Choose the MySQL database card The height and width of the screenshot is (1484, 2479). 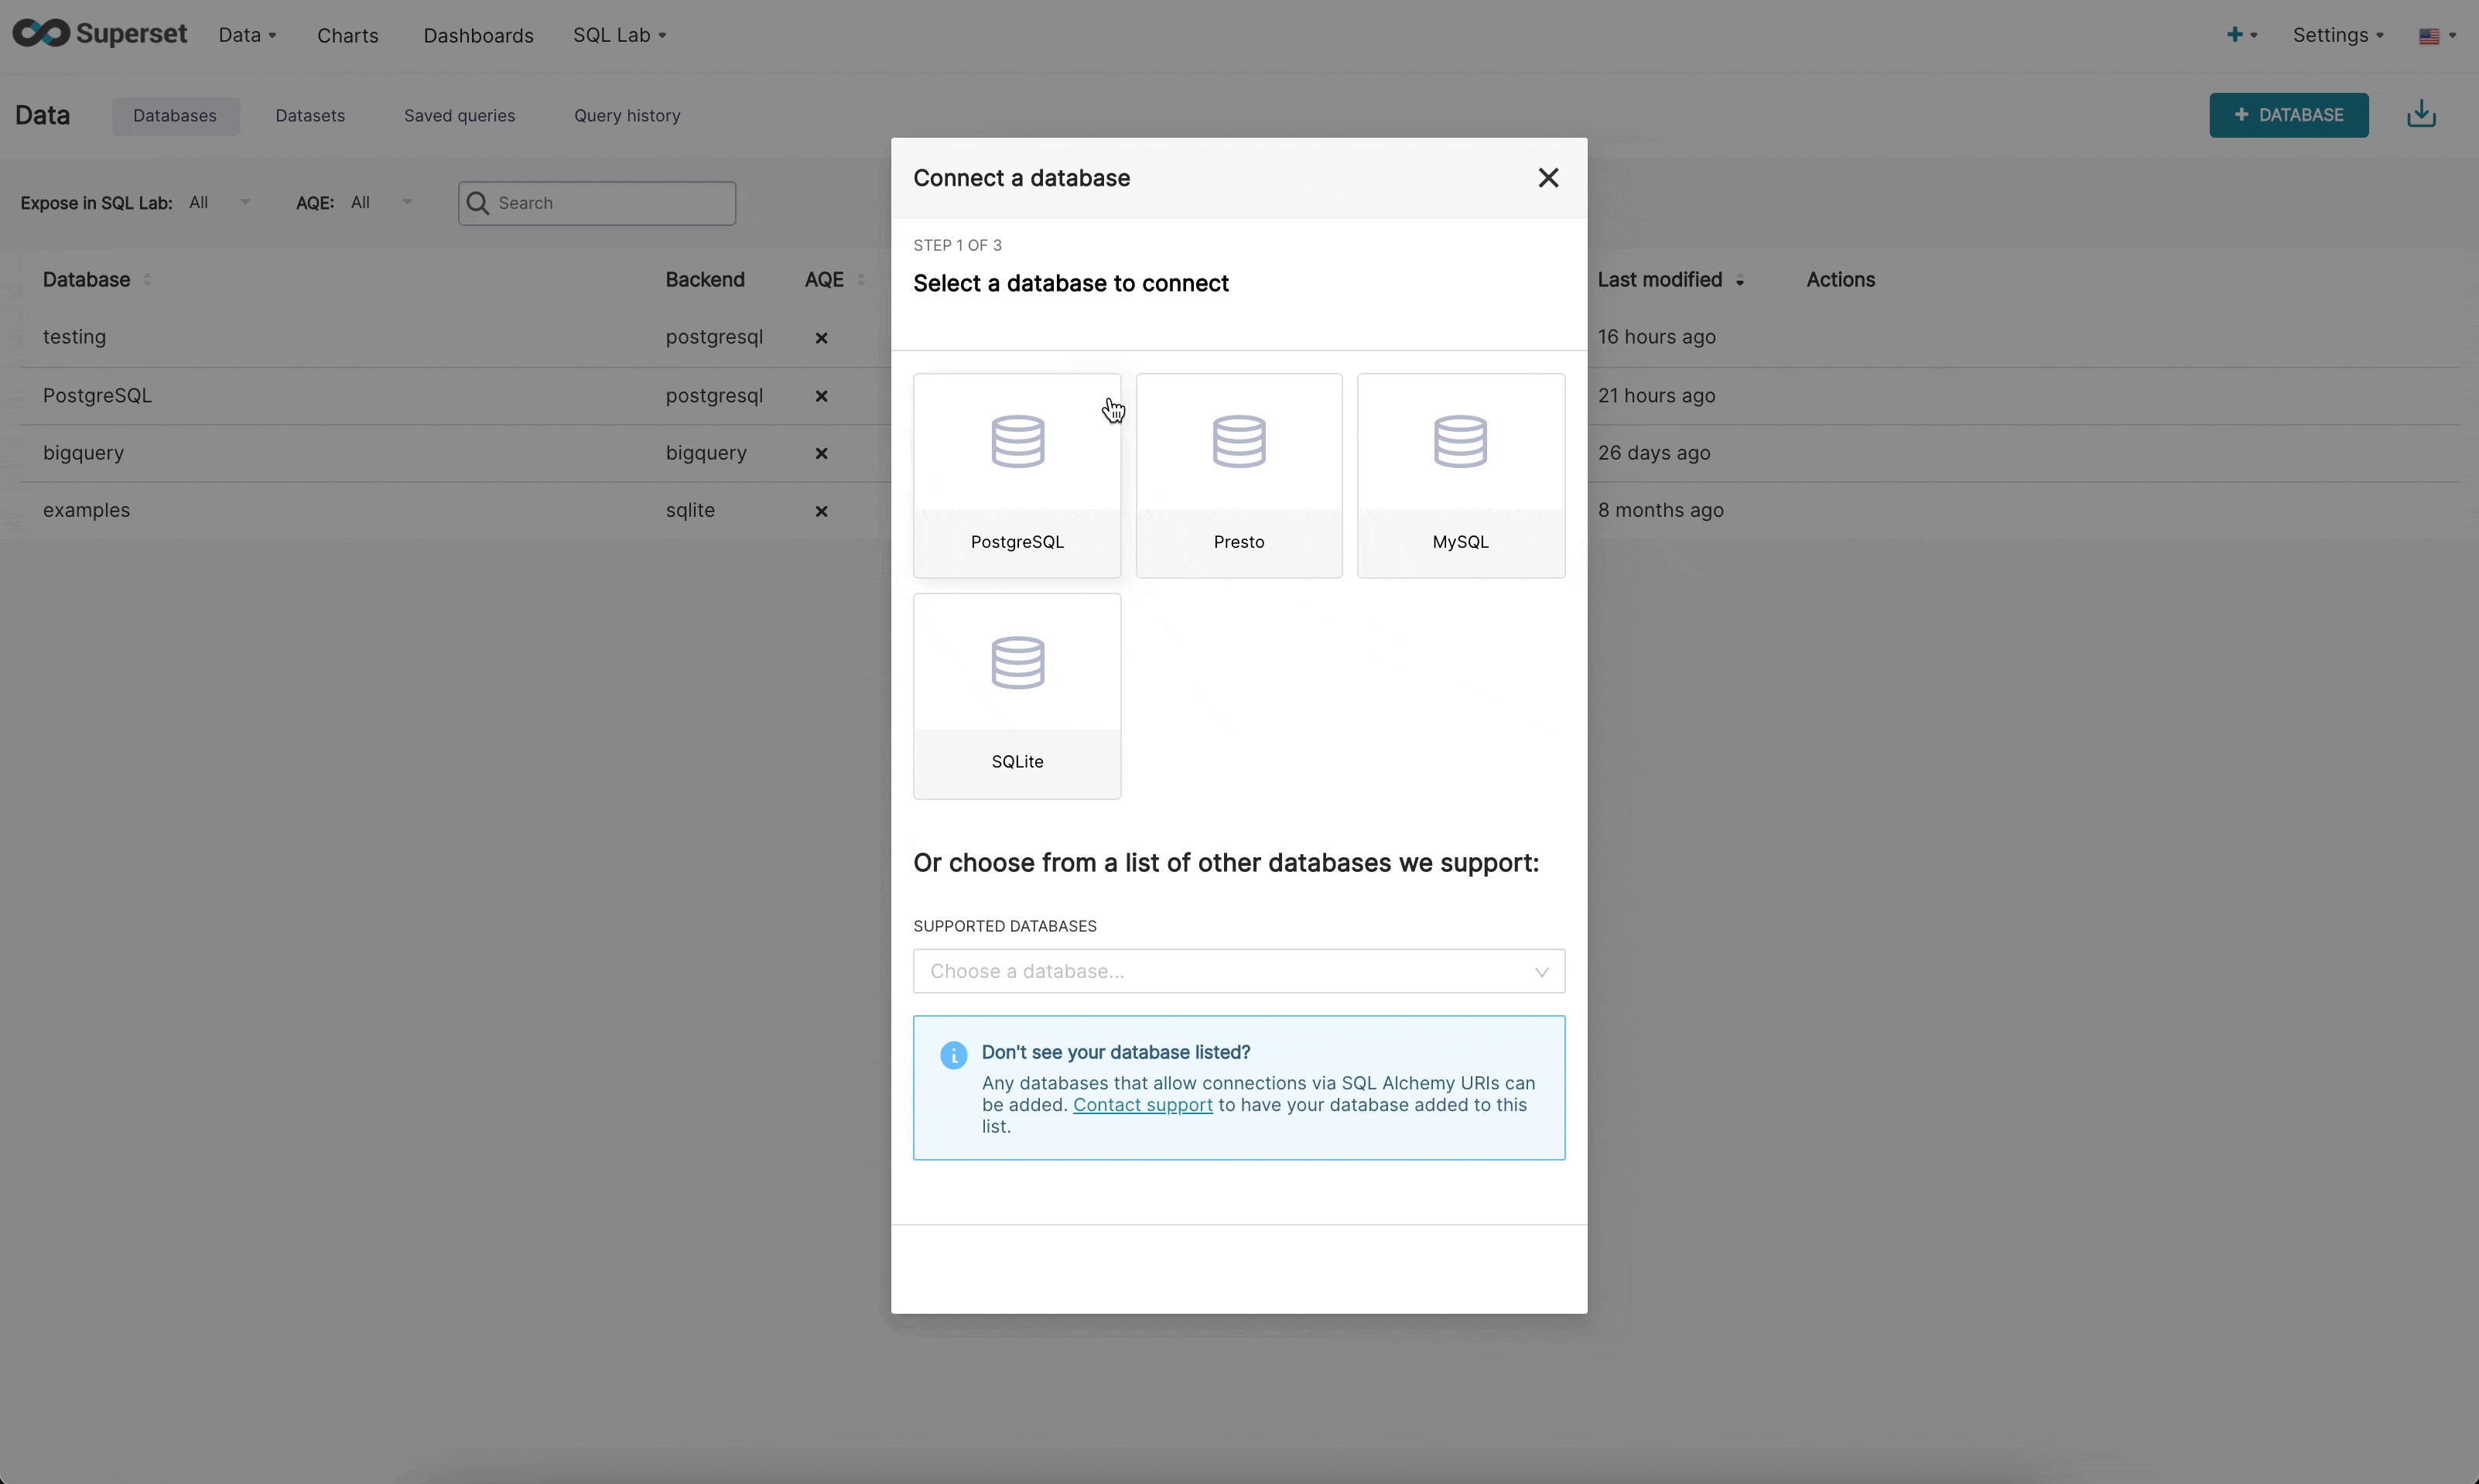(x=1460, y=475)
